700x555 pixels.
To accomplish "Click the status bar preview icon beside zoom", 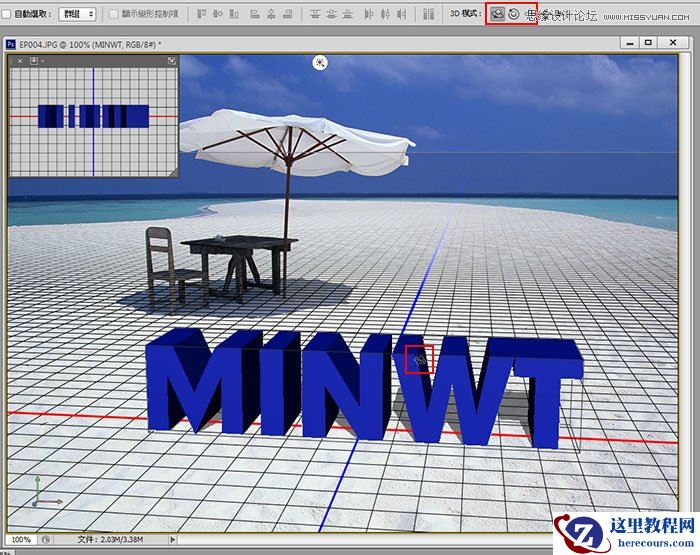I will 46,539.
